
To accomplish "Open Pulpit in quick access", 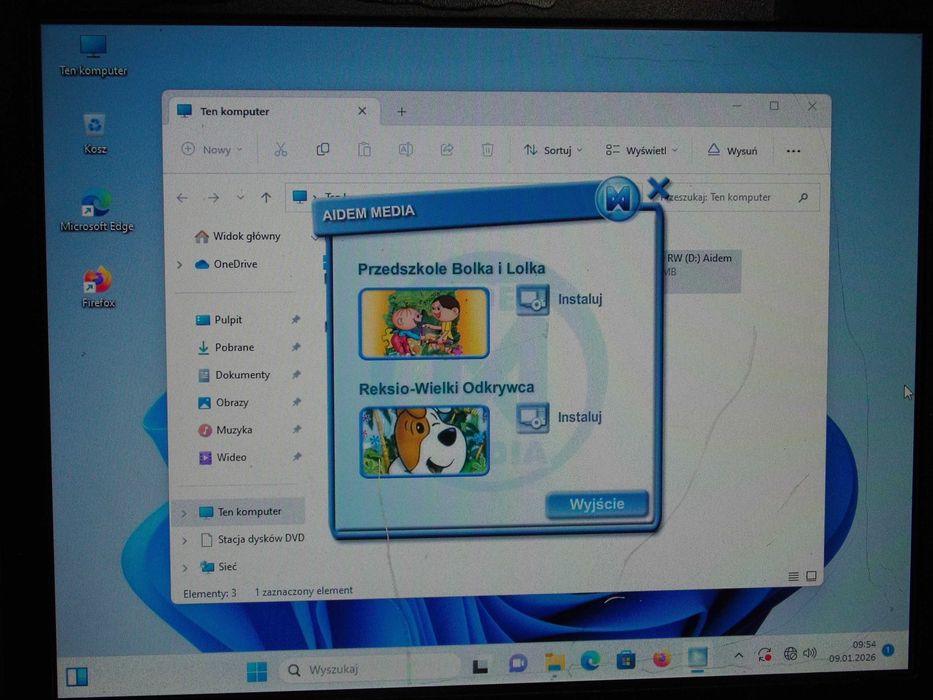I will click(220, 320).
